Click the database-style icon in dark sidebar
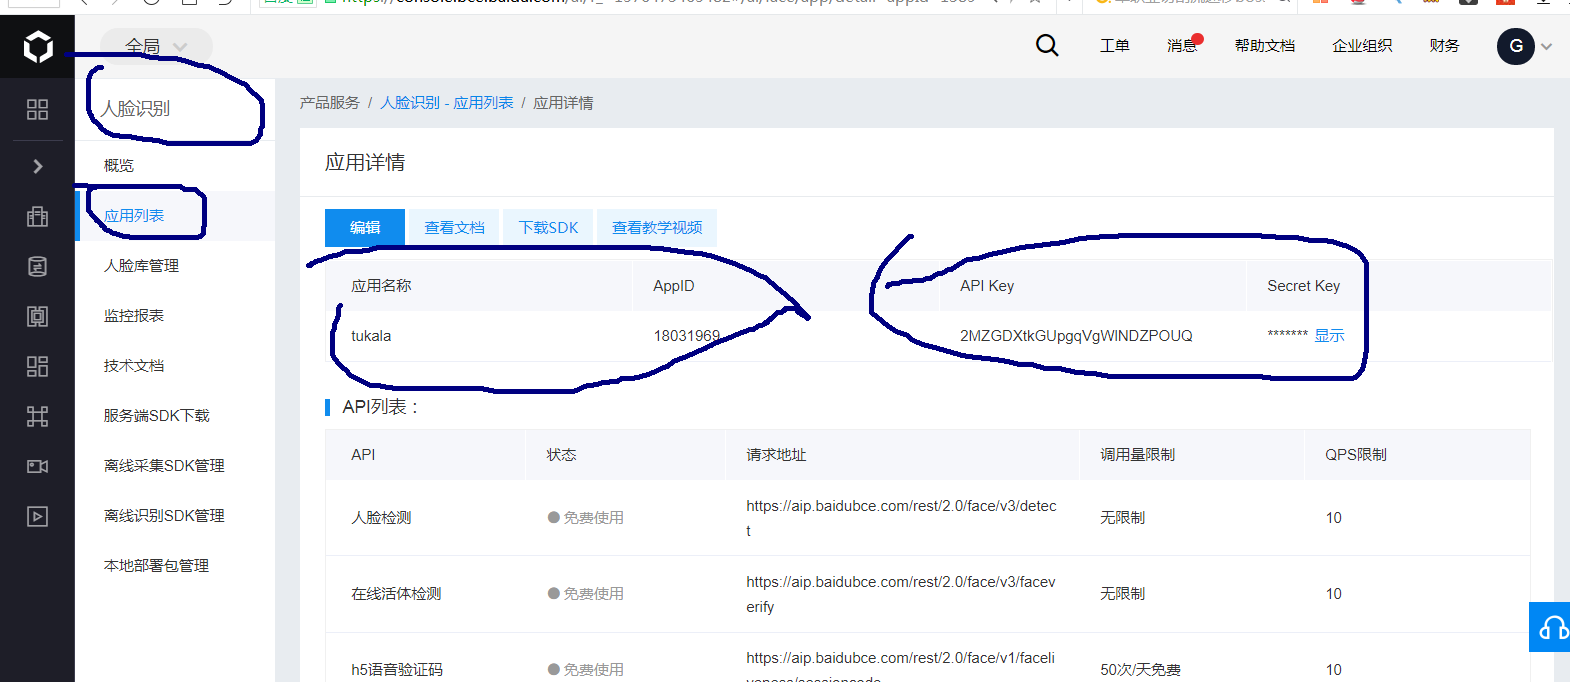Viewport: 1570px width, 682px height. 37,266
